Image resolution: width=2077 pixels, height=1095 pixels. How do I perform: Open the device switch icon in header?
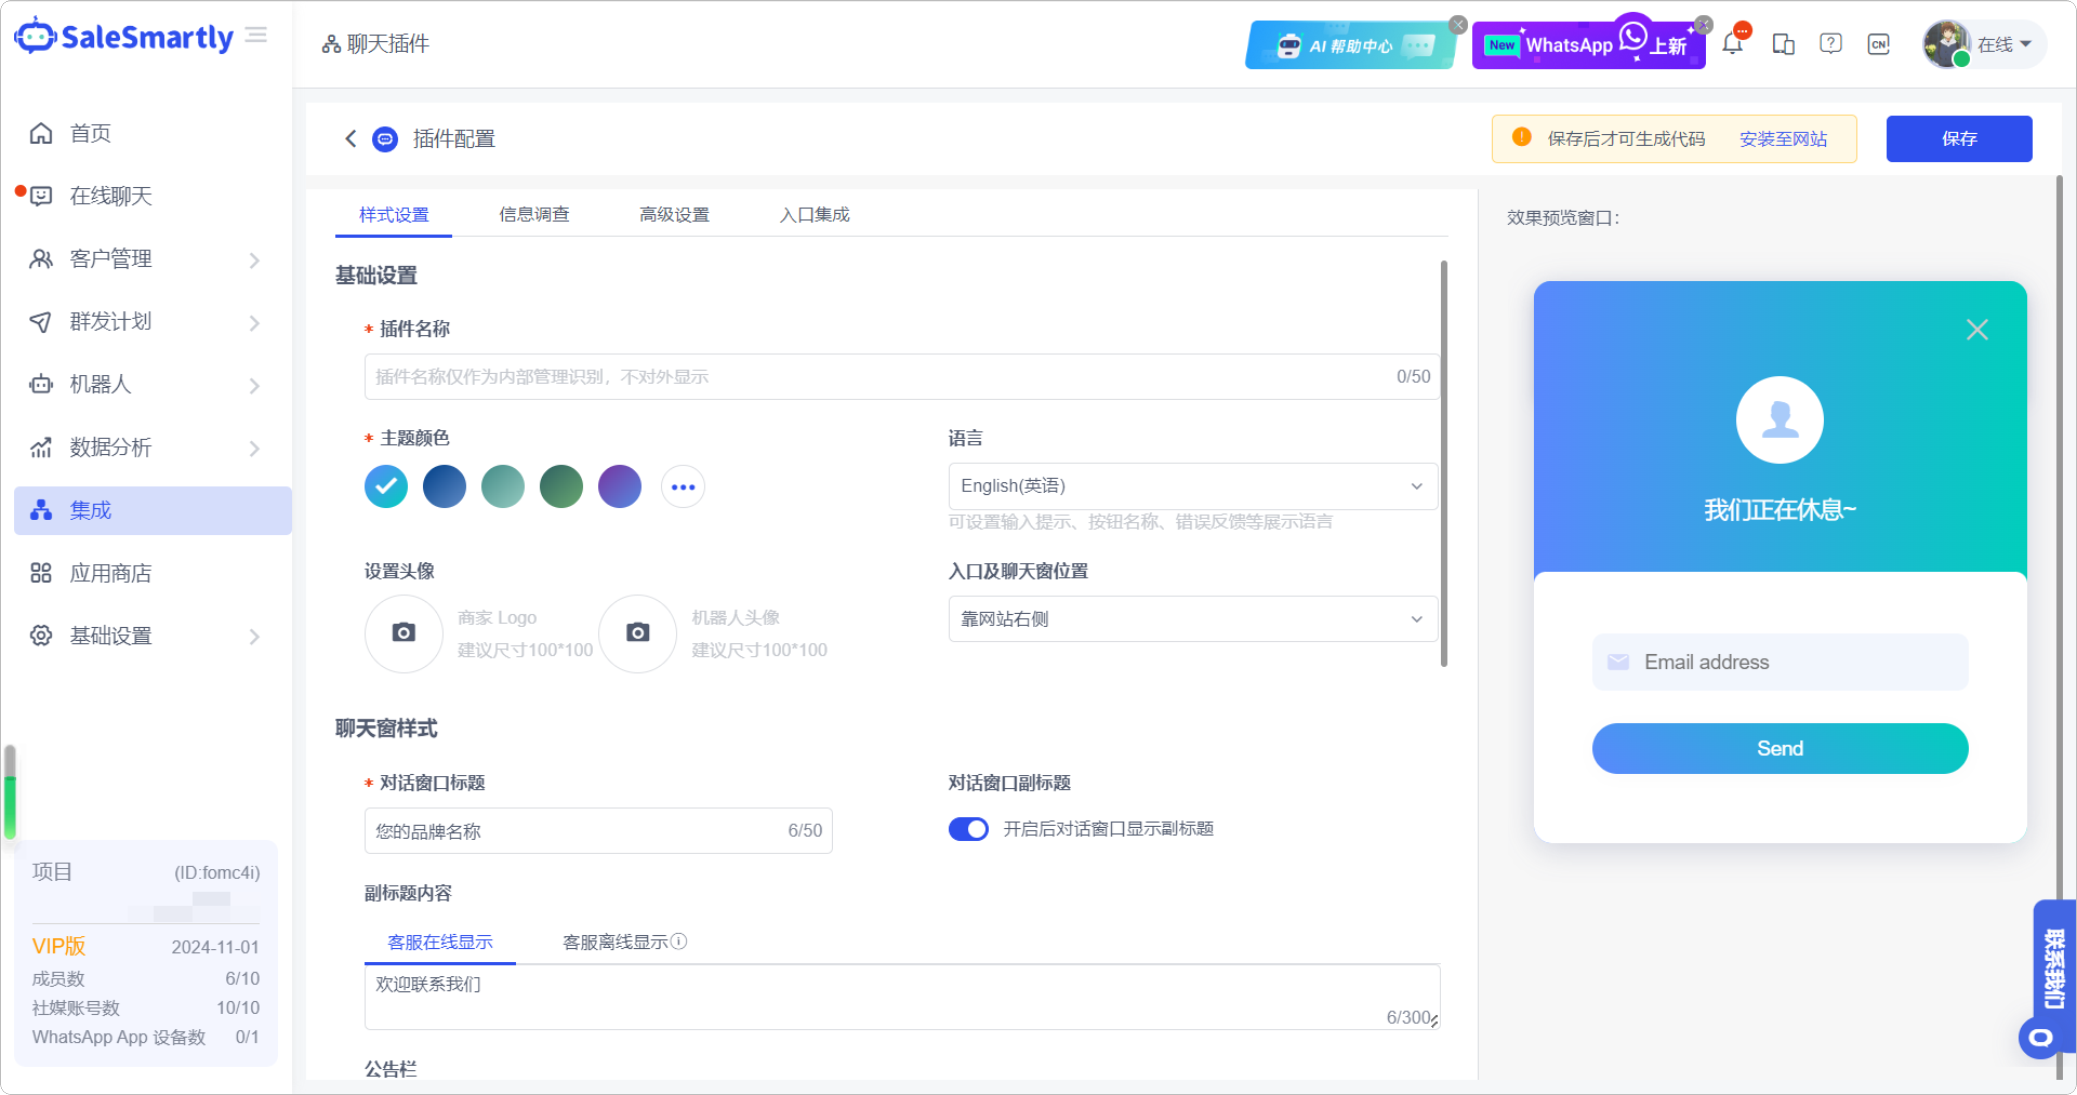(x=1782, y=44)
